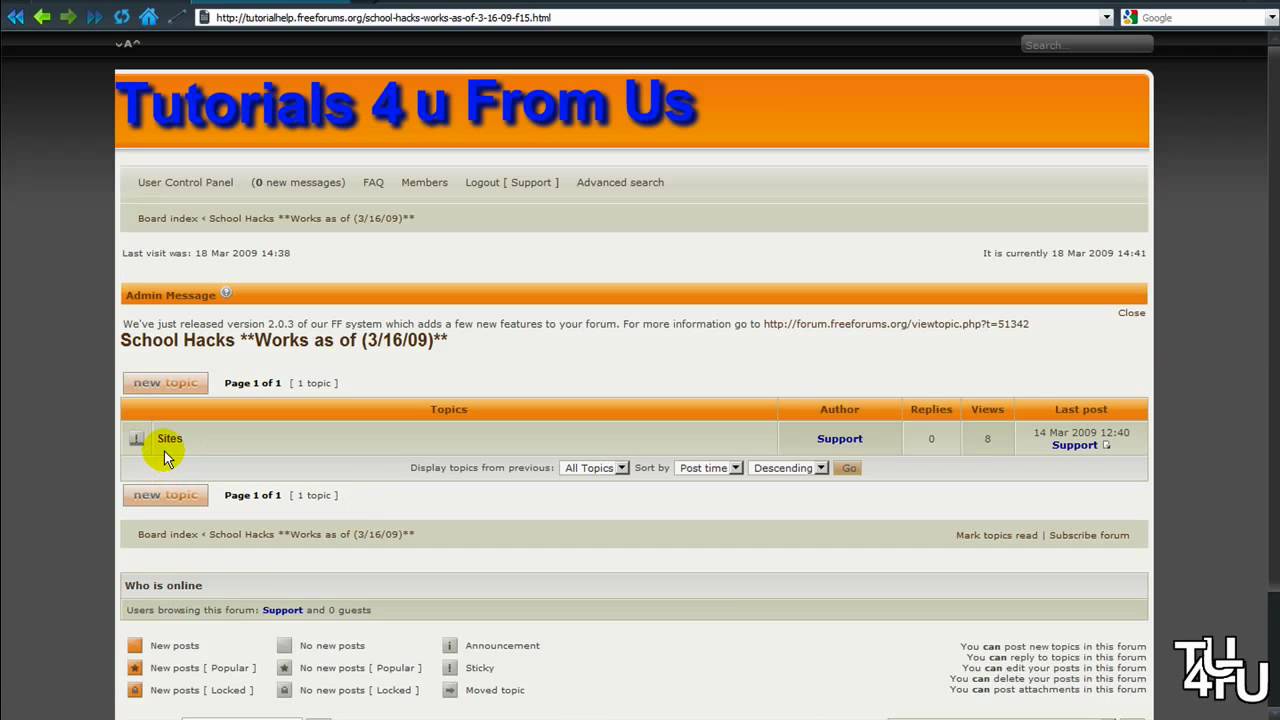
Task: Click the Who is online heading
Action: click(163, 585)
